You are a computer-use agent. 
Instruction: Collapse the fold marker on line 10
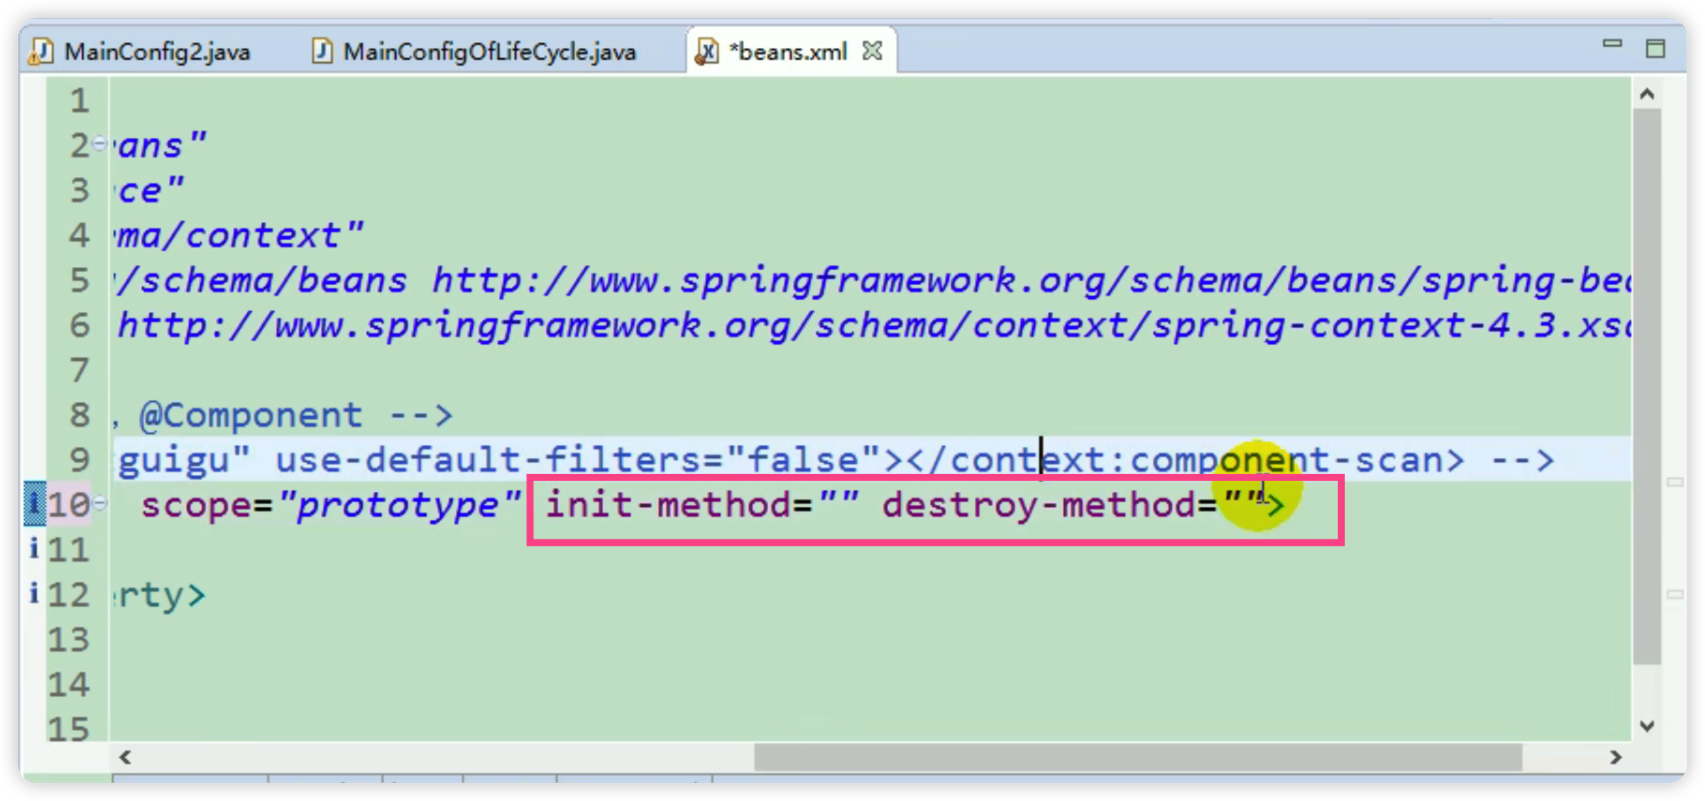point(100,504)
